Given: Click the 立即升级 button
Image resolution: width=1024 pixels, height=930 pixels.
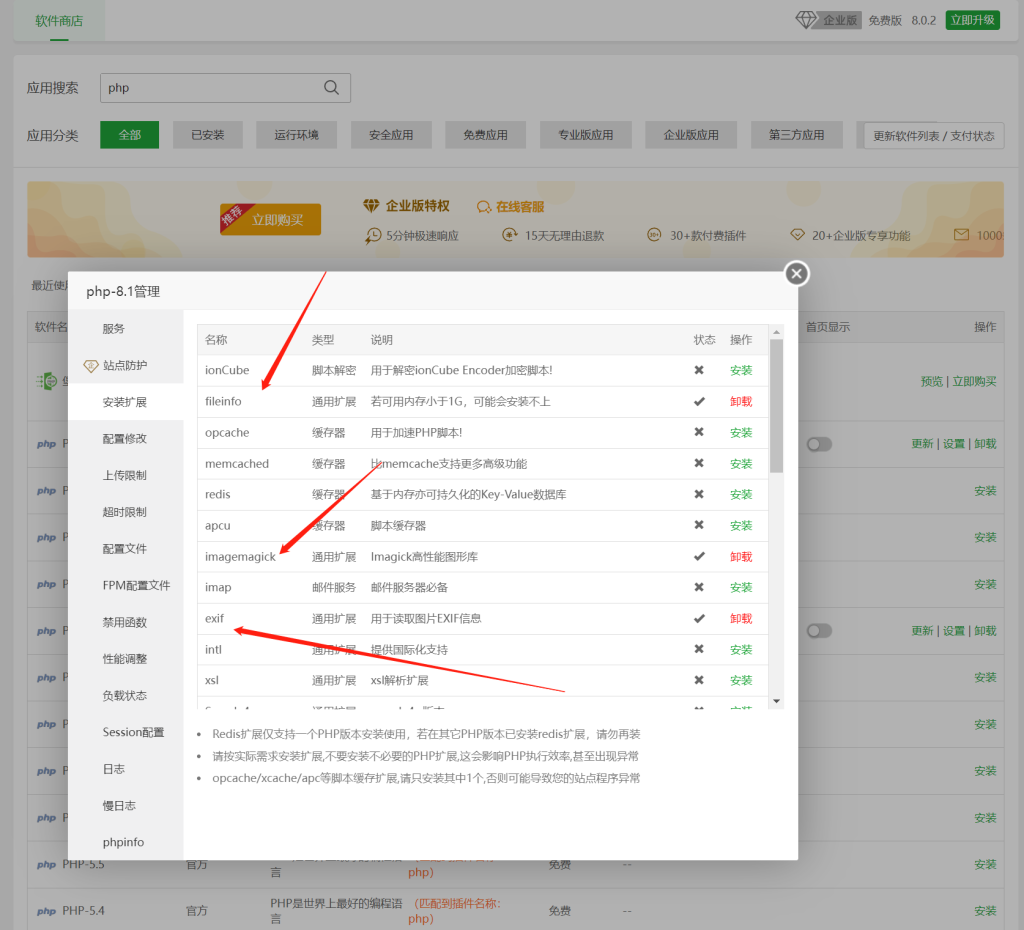Looking at the screenshot, I should coord(971,20).
